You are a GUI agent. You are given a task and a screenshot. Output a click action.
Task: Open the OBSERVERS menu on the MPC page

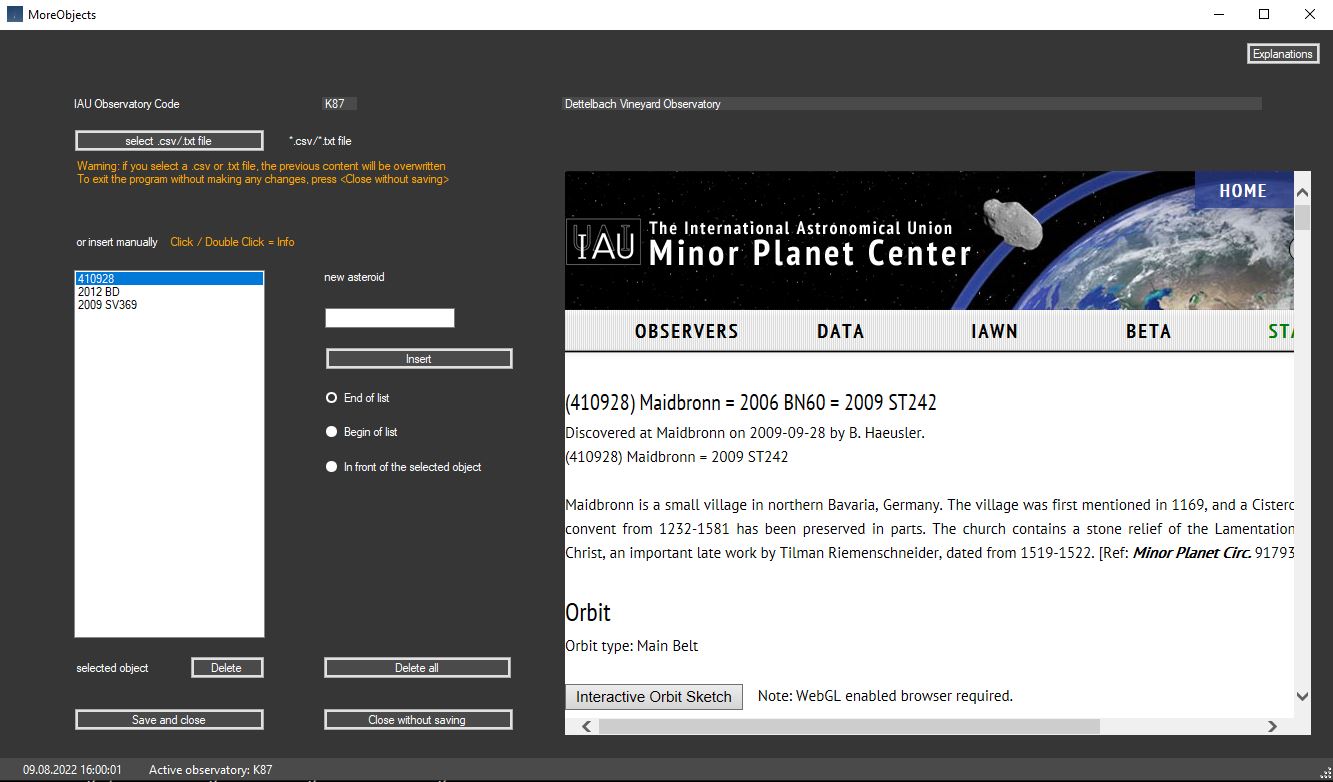[x=687, y=331]
